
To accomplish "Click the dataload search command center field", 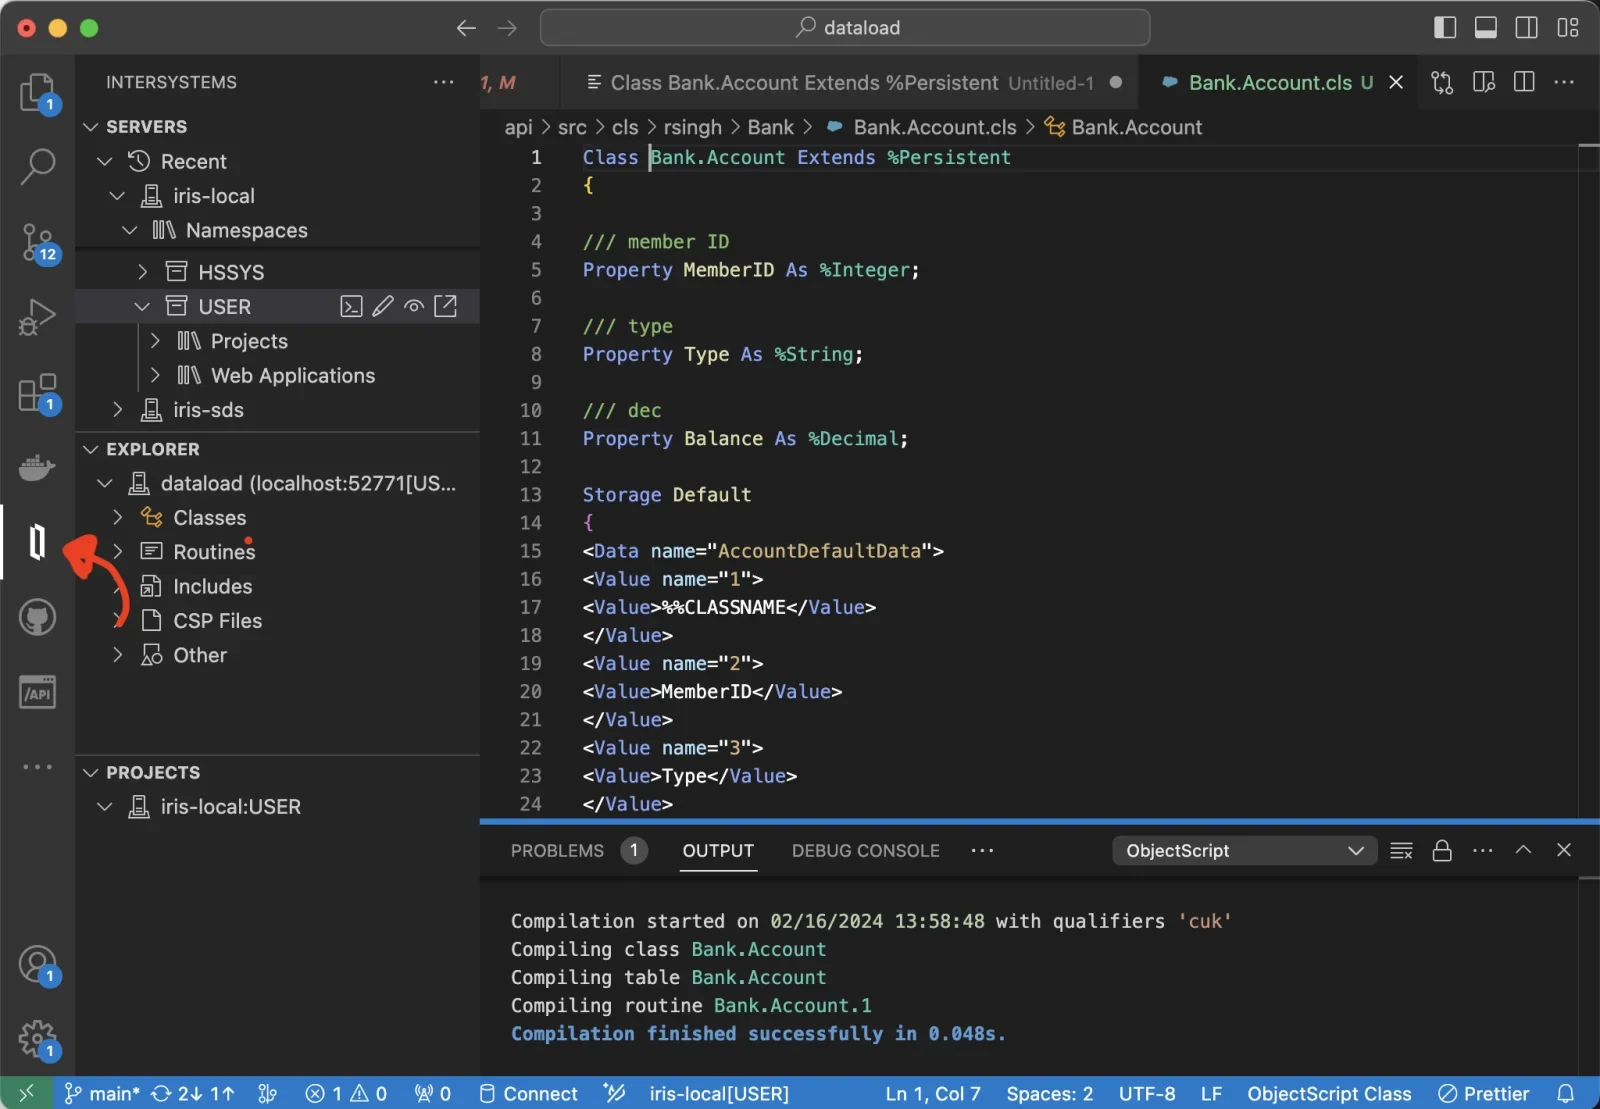I will [845, 28].
